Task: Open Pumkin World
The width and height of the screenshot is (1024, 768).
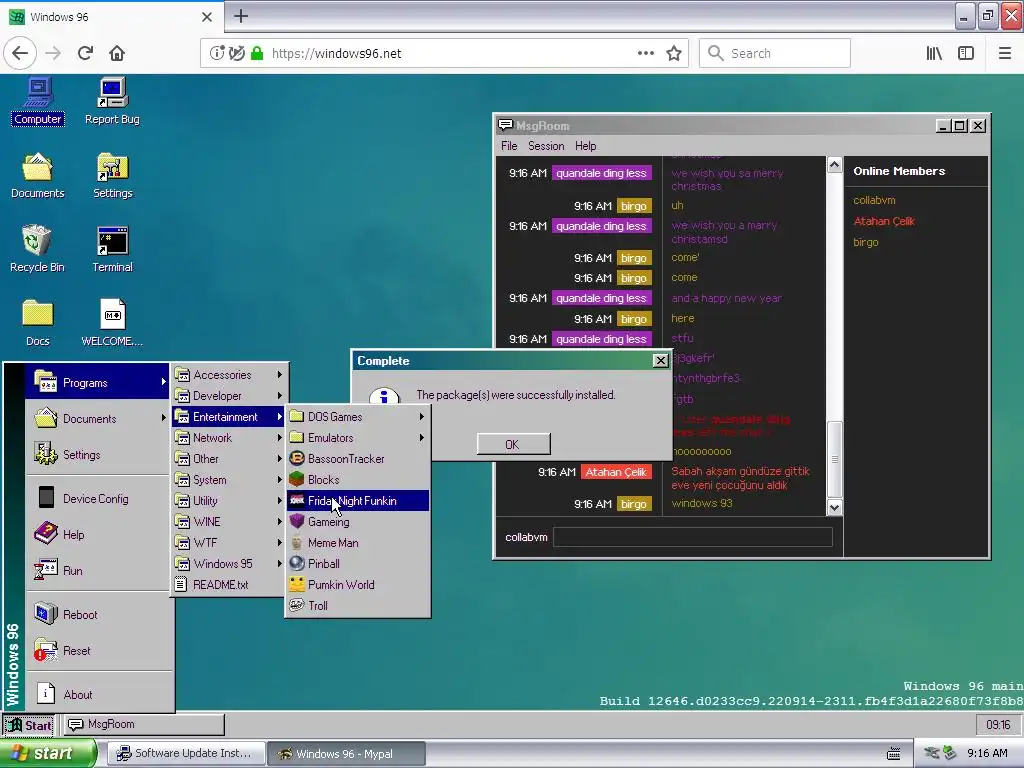Action: (x=358, y=584)
